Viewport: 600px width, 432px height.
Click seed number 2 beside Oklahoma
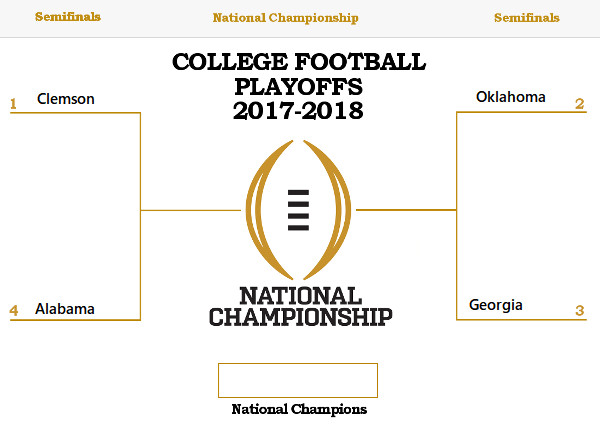point(580,104)
